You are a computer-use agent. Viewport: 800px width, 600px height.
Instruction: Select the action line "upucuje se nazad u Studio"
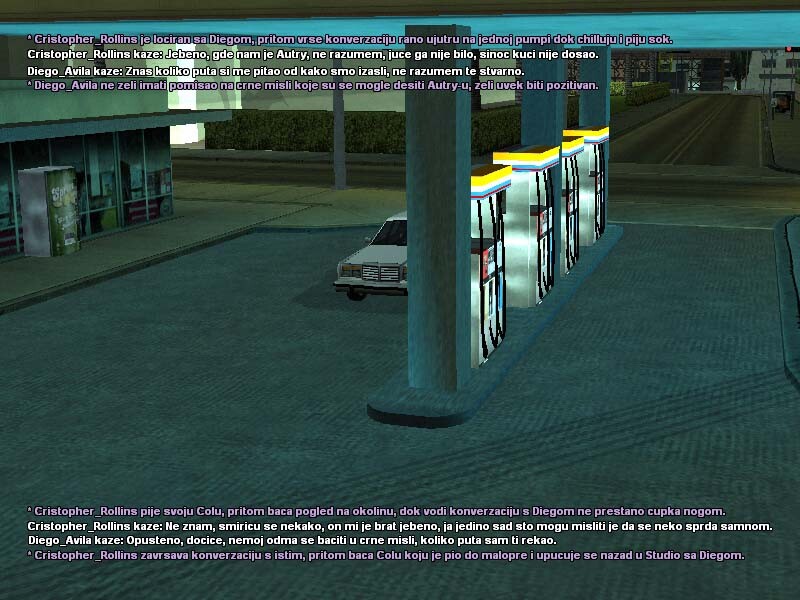pos(386,555)
